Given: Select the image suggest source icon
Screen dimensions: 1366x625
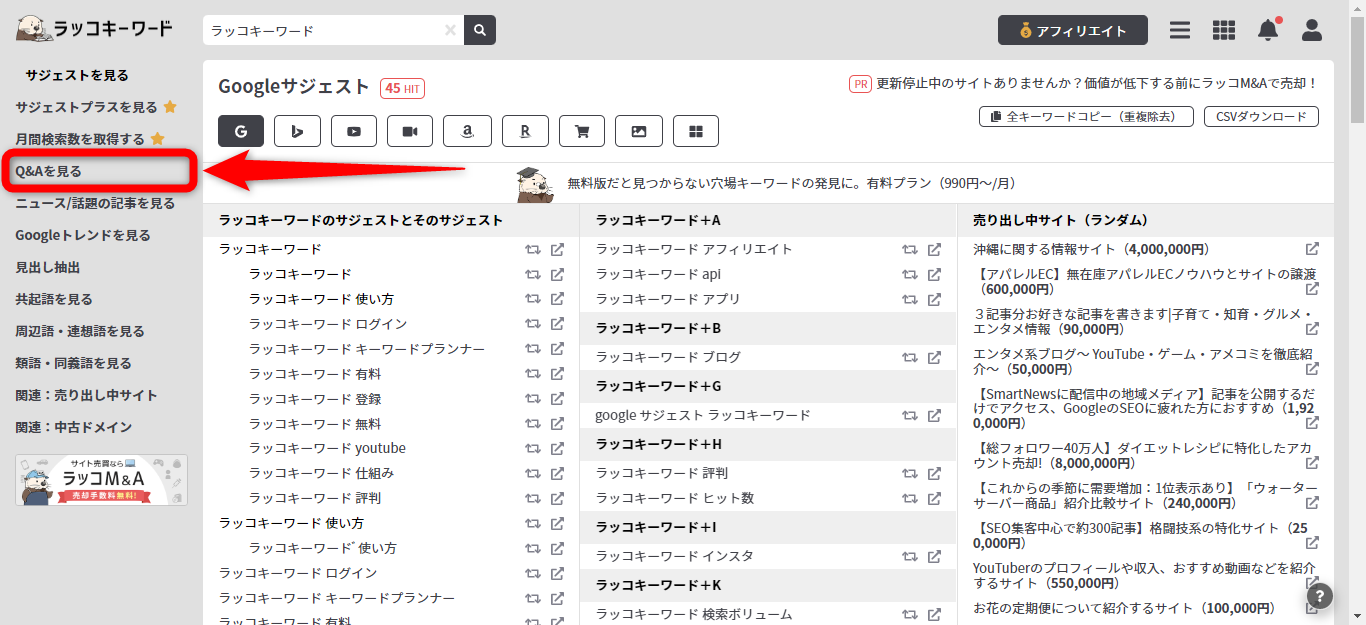Looking at the screenshot, I should coord(639,131).
